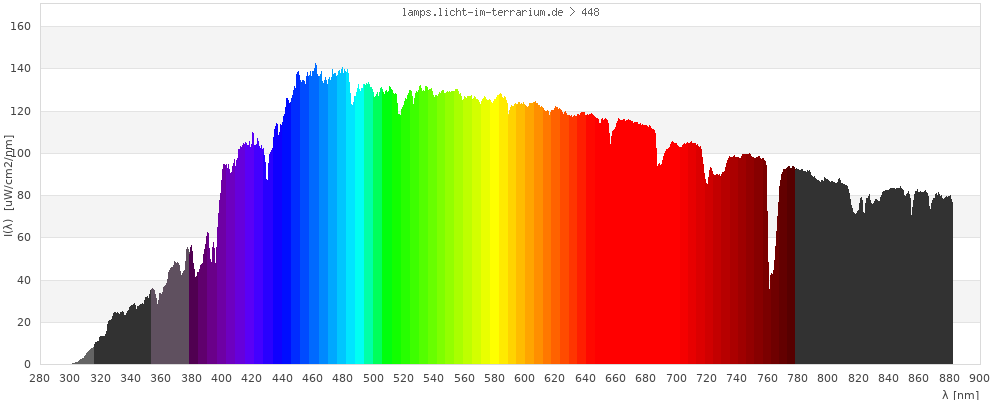Click the 100 label on the intensity axis

coord(22,153)
